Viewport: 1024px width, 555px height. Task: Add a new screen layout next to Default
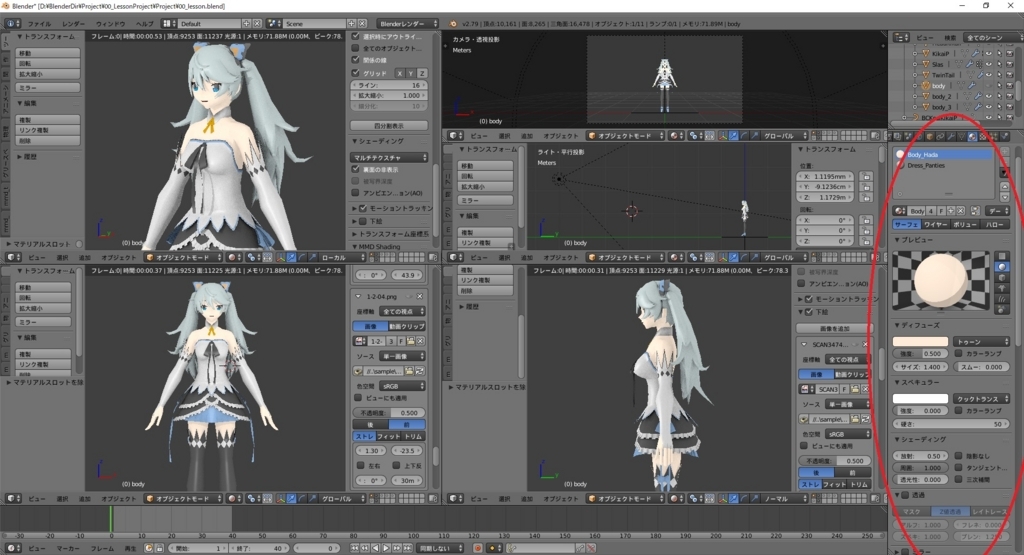point(247,24)
